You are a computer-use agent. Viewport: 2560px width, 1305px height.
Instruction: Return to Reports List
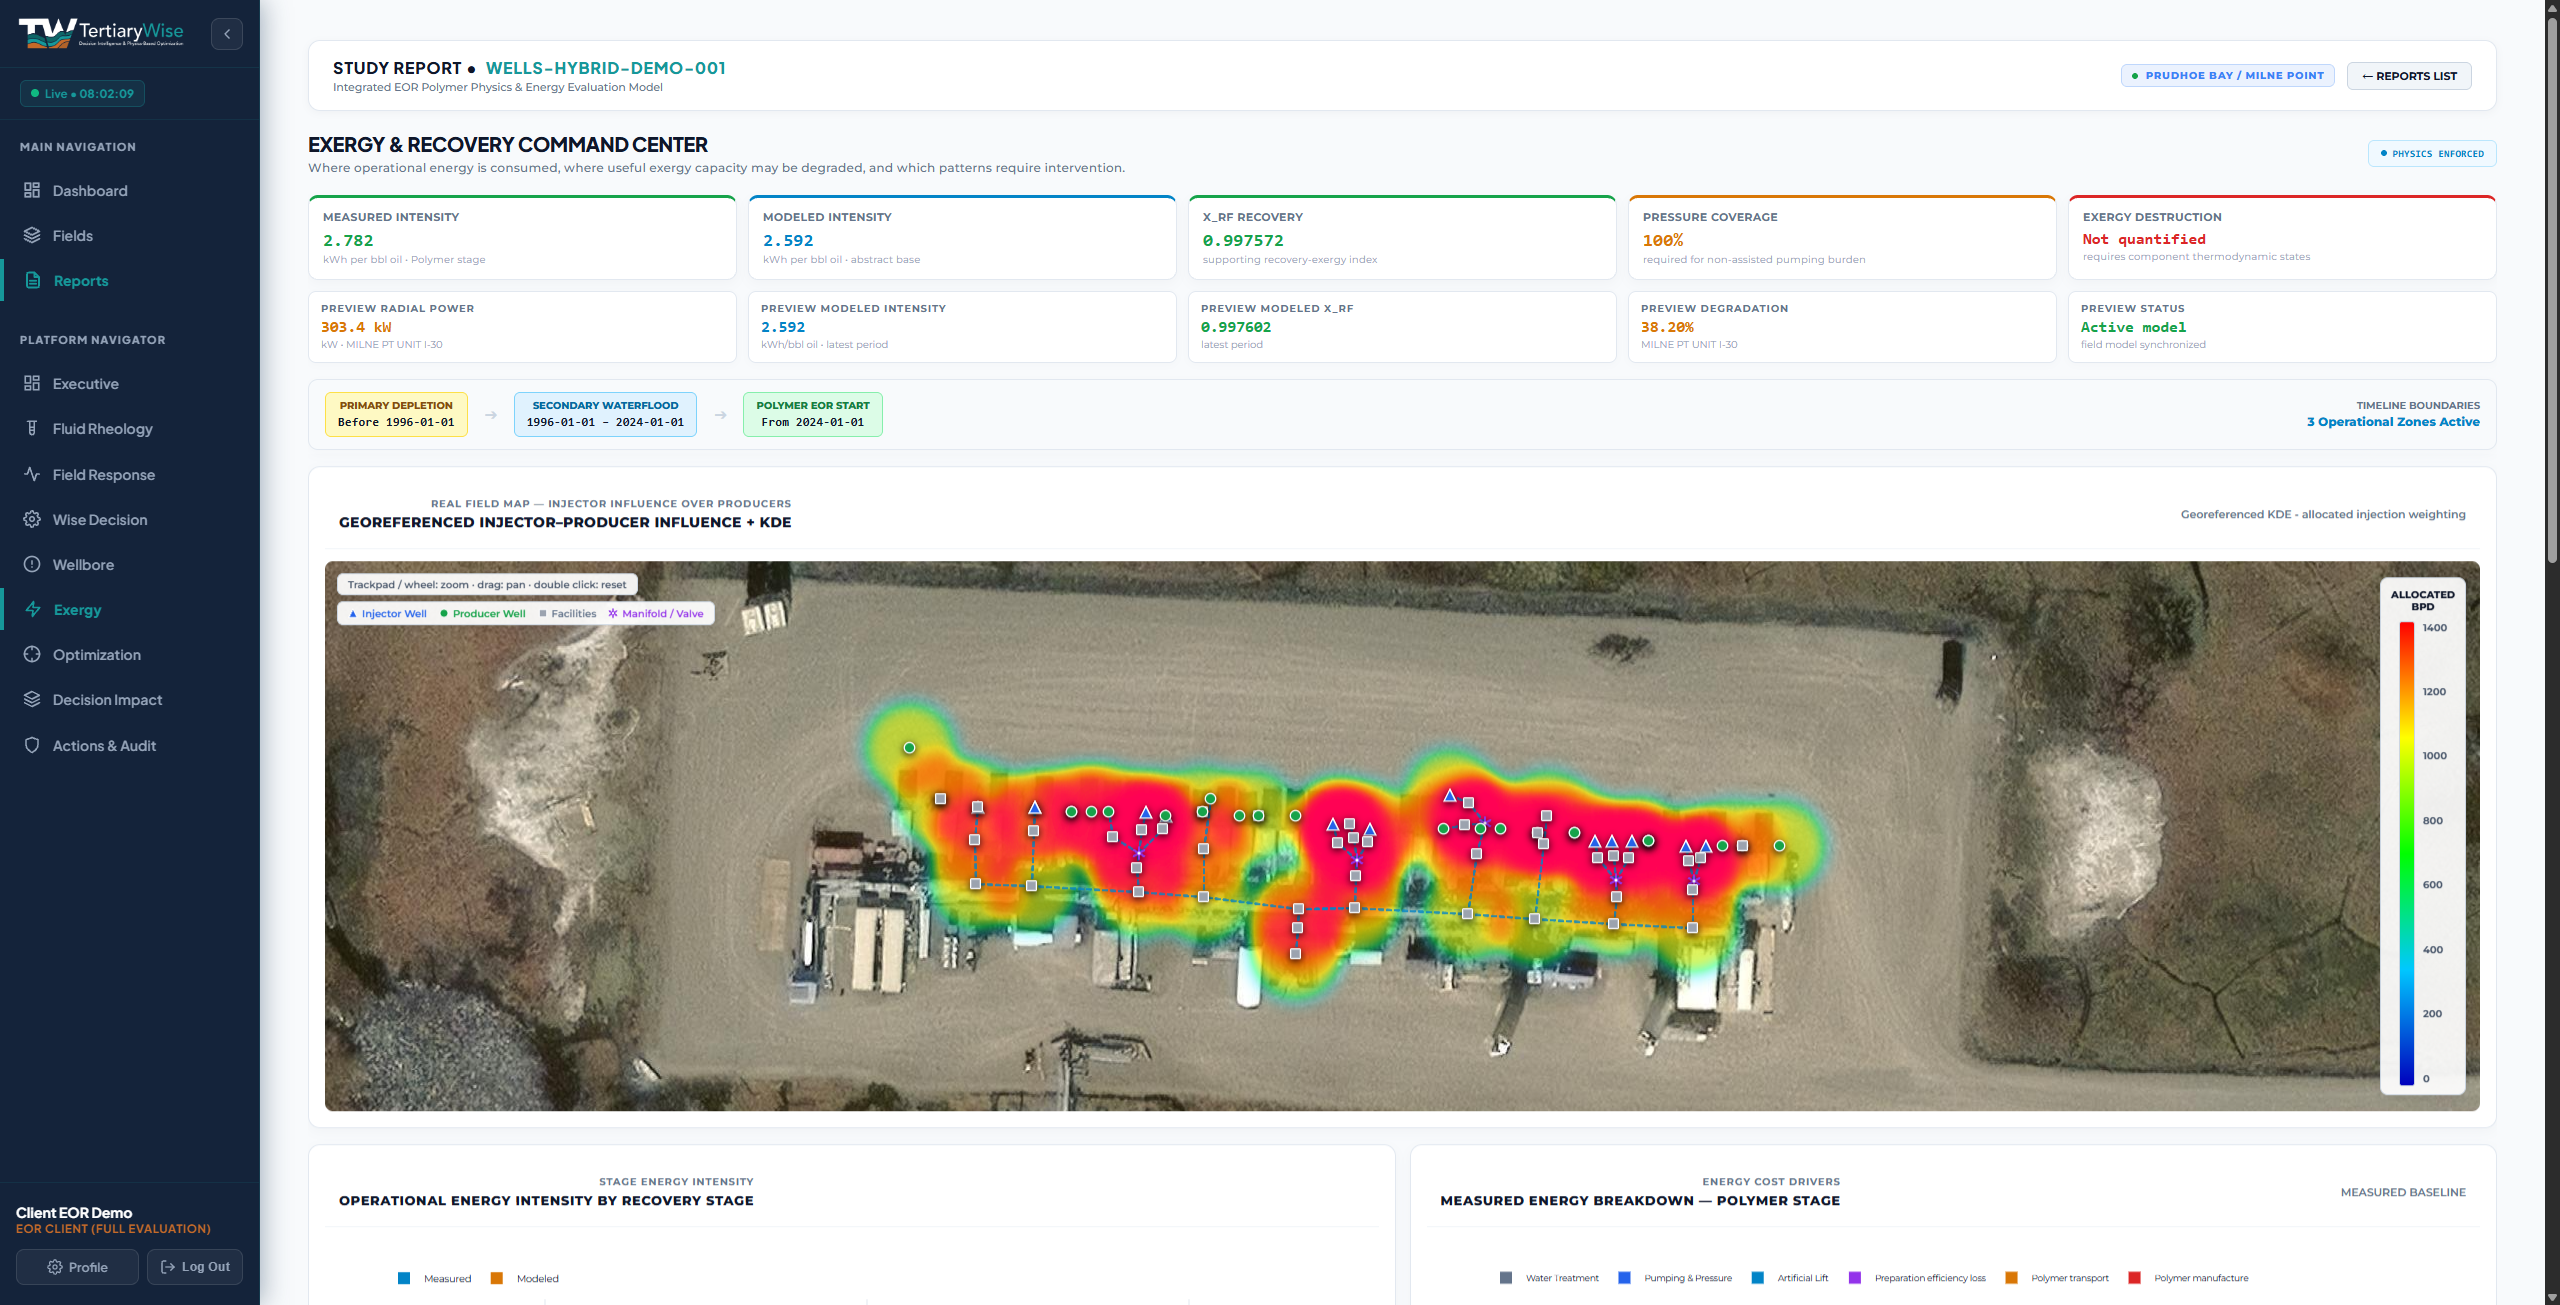click(x=2408, y=76)
